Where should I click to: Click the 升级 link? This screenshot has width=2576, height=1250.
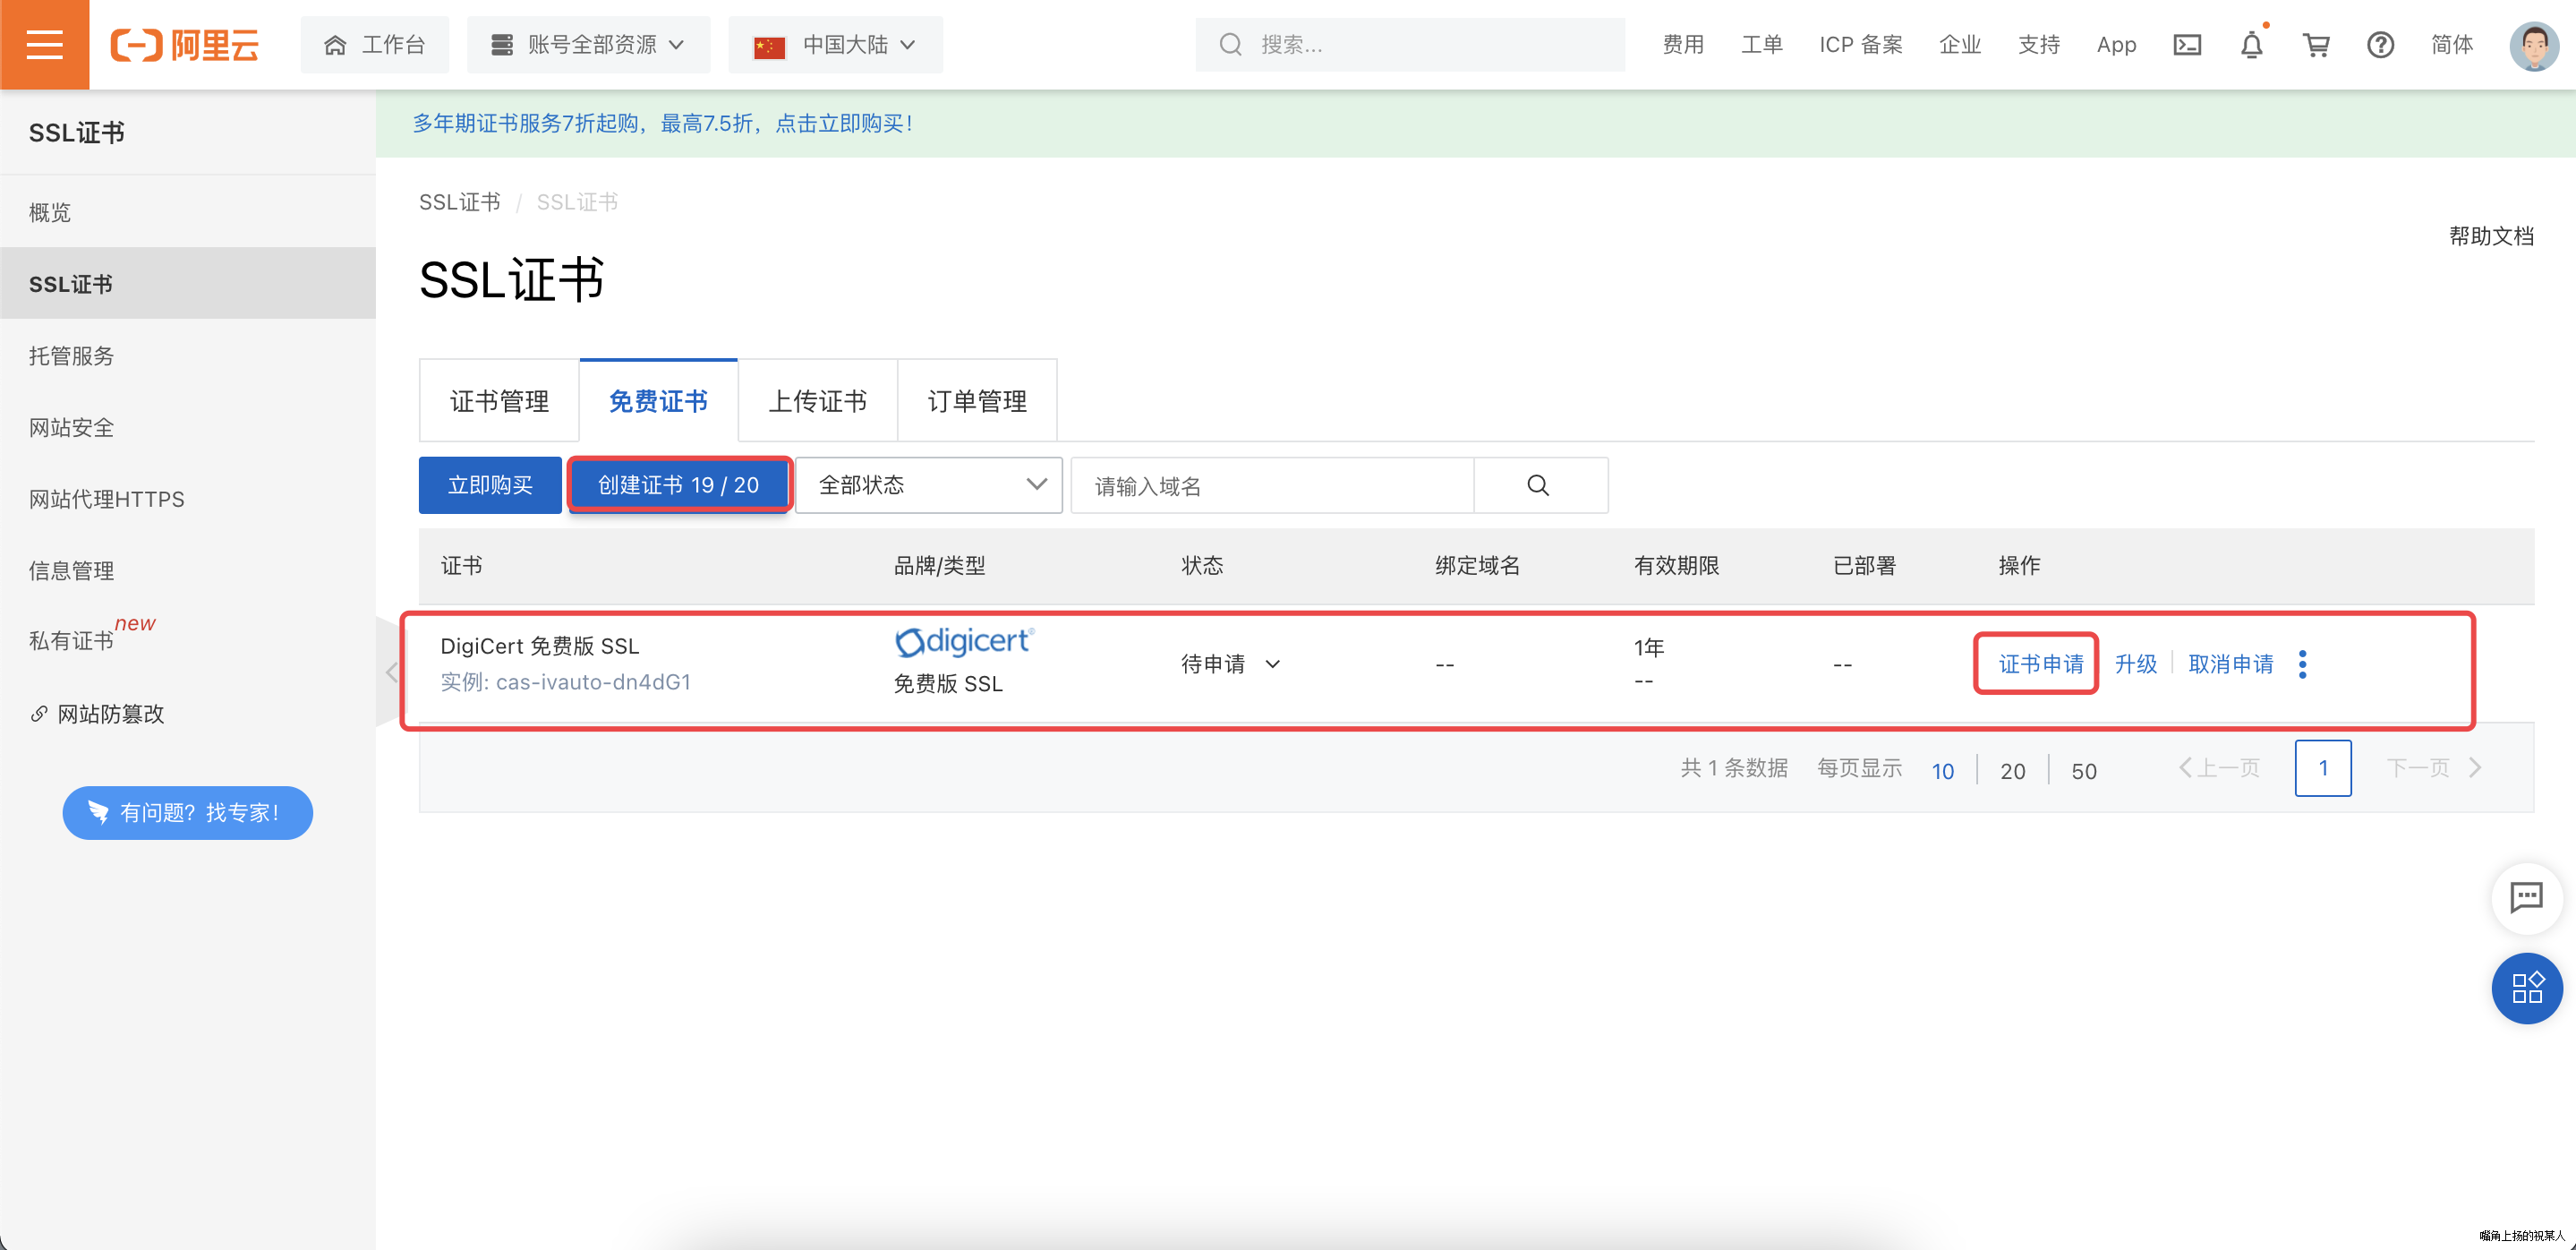pyautogui.click(x=2136, y=664)
